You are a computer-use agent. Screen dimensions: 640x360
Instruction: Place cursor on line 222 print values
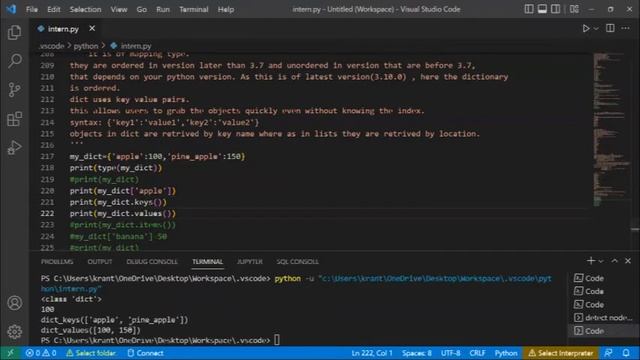[x=122, y=213]
